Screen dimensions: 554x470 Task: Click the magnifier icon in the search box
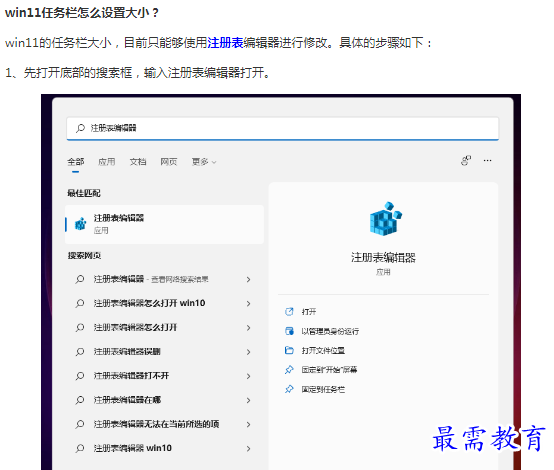click(81, 128)
